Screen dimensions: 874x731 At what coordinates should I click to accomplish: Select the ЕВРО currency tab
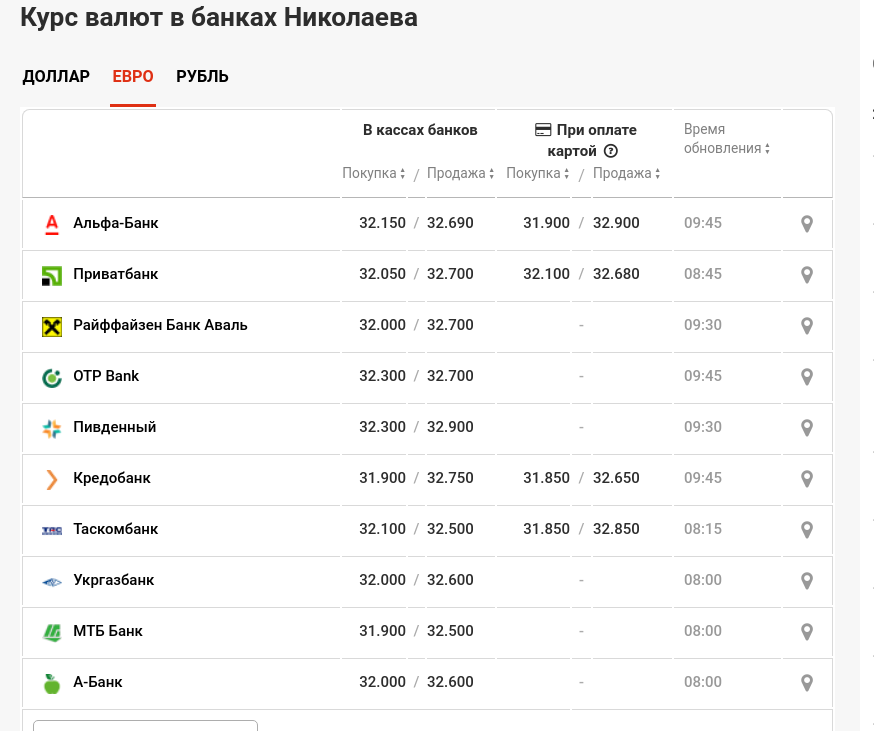coord(133,76)
